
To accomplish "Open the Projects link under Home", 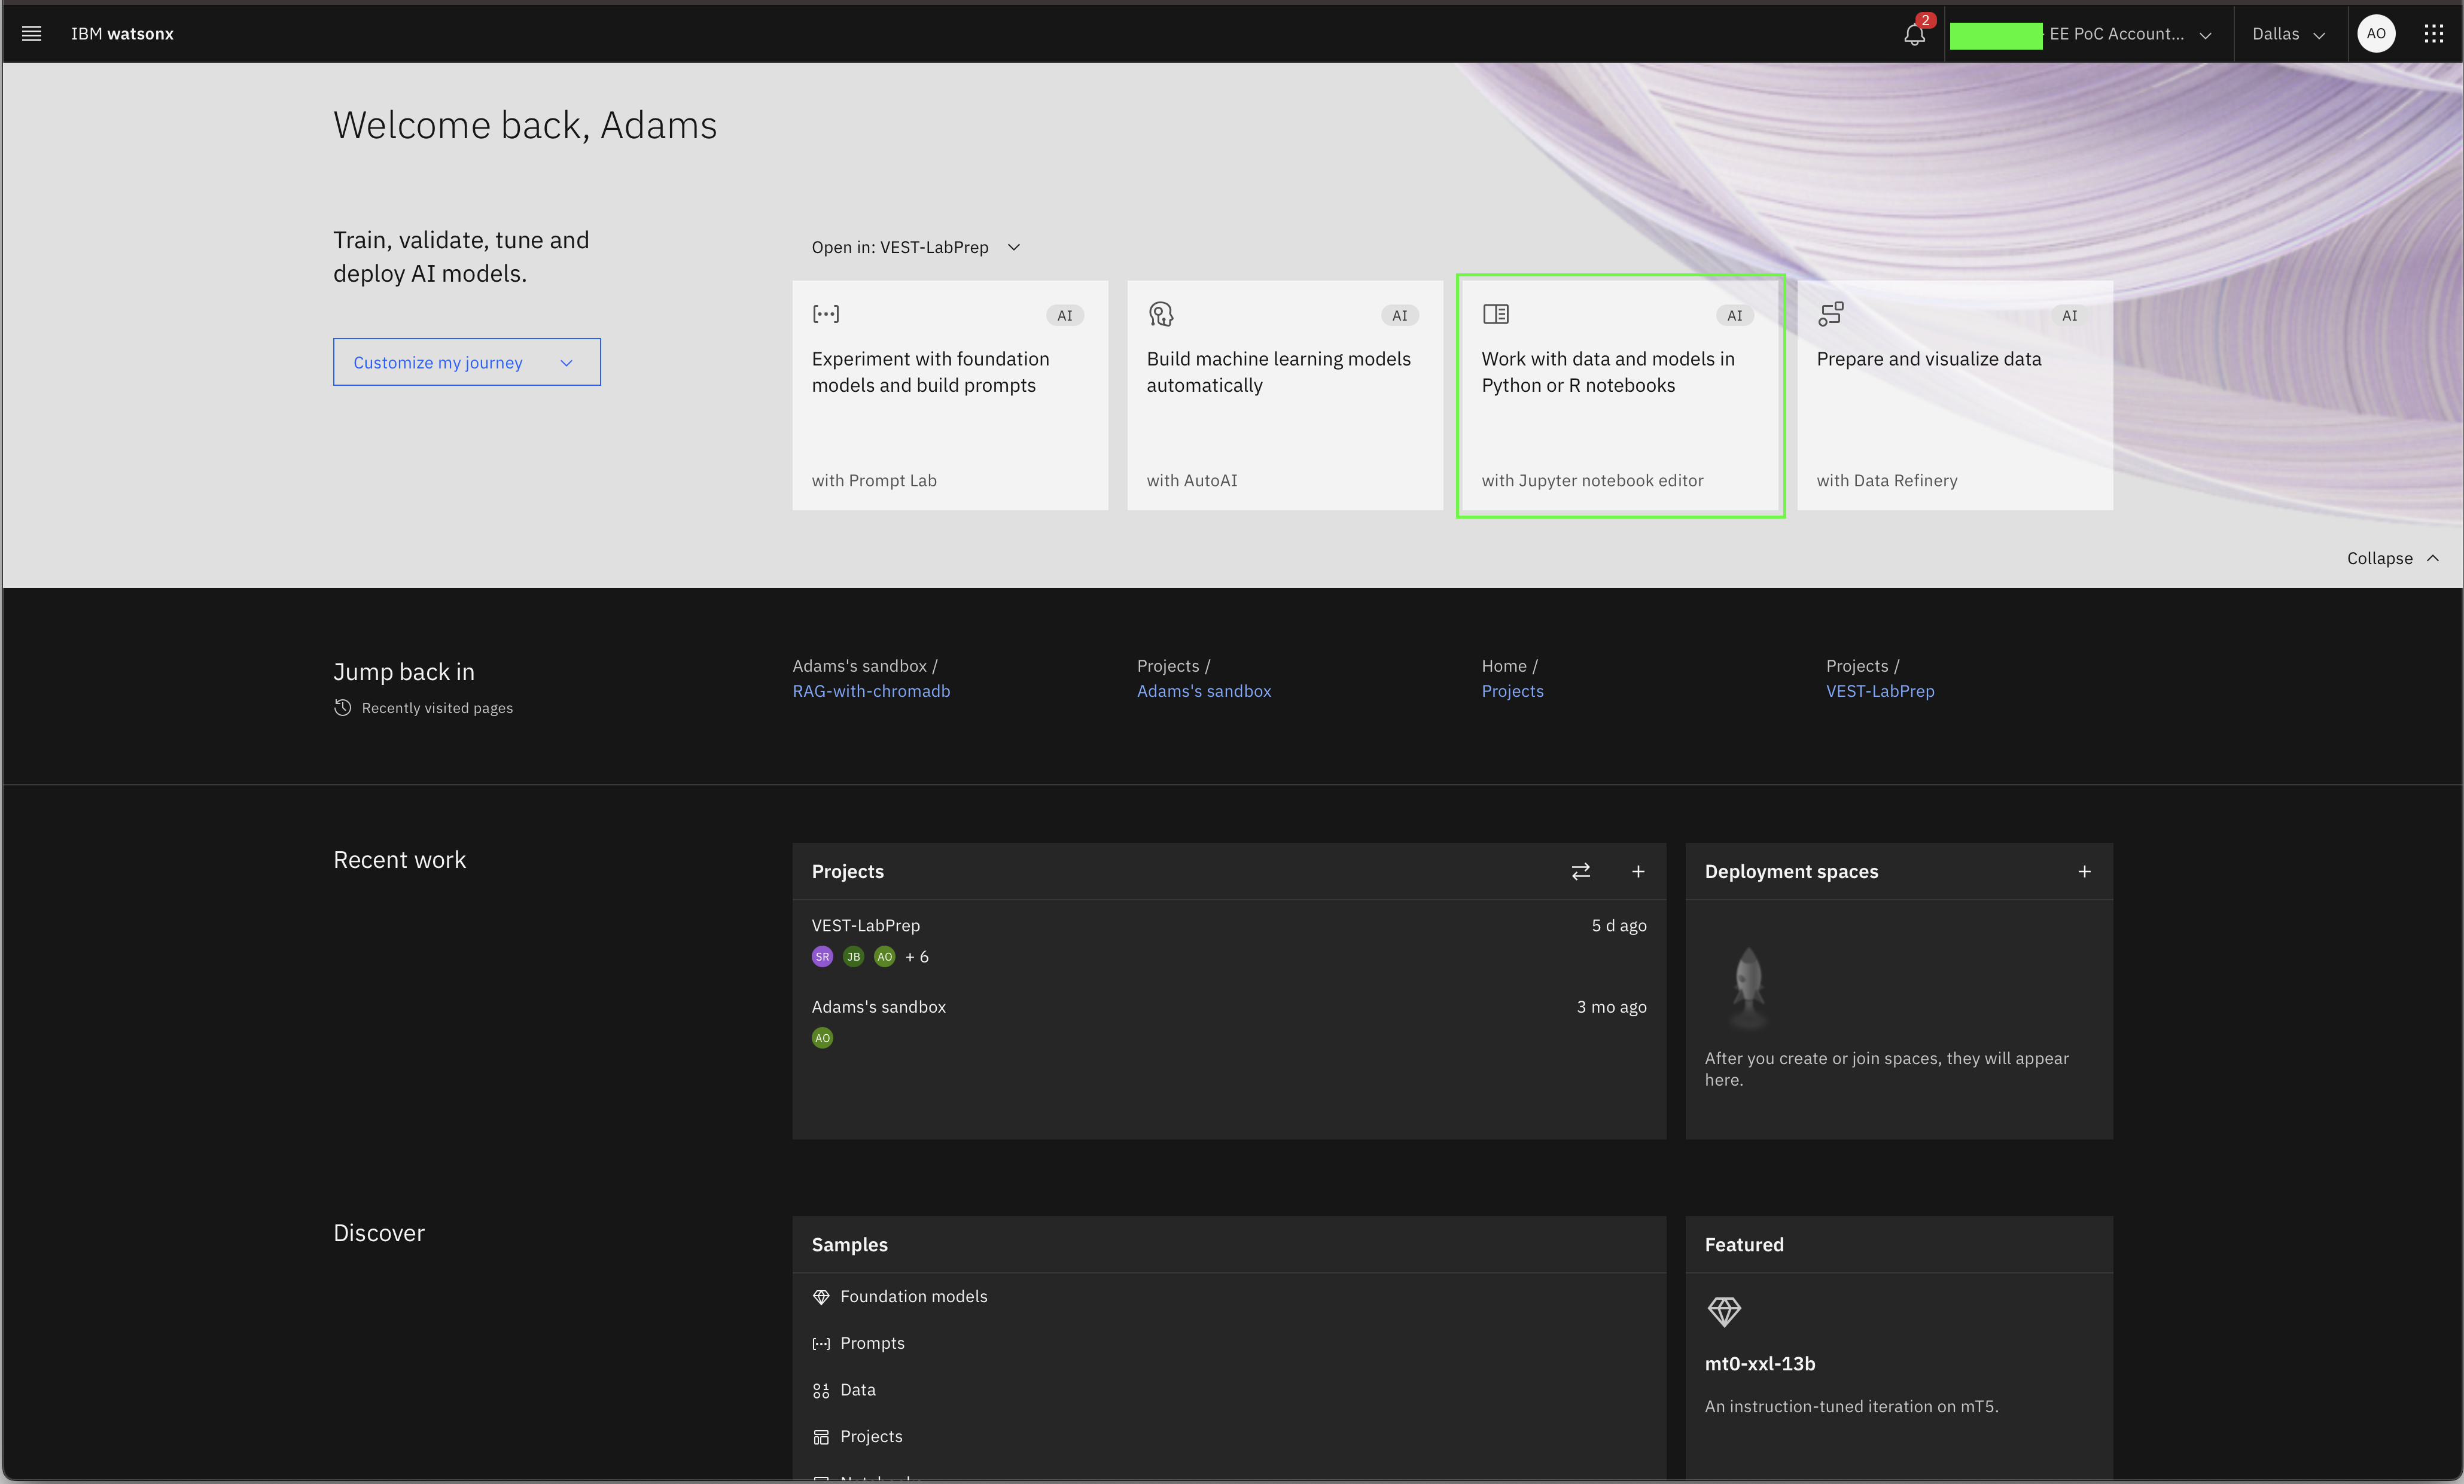I will (x=1512, y=691).
